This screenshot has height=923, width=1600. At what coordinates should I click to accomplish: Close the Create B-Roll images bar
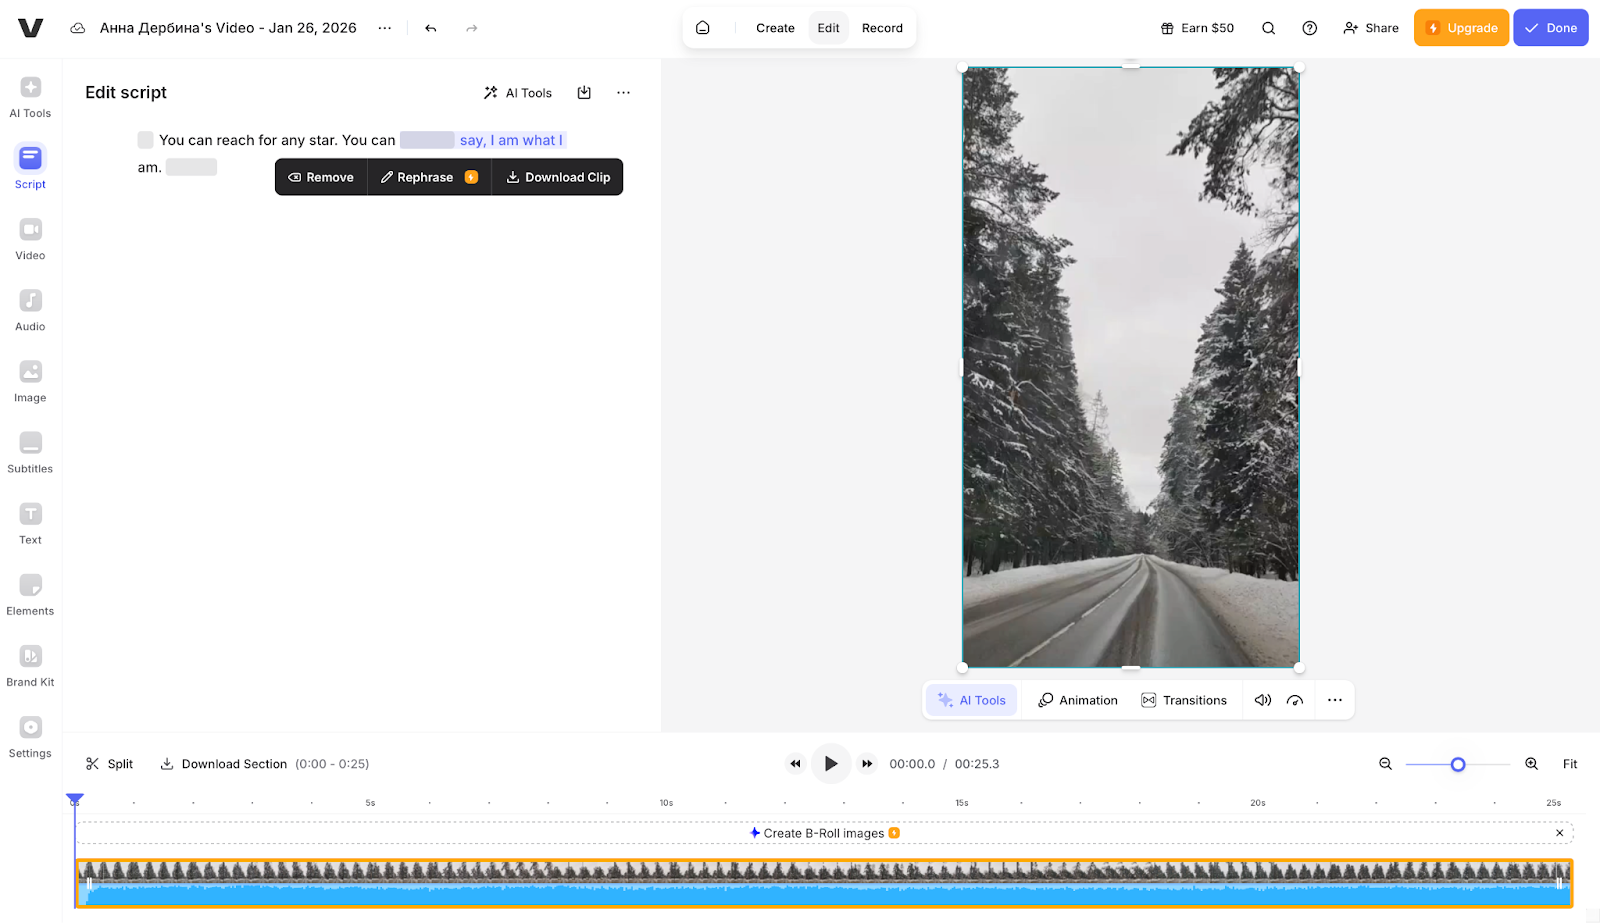[x=1559, y=833]
